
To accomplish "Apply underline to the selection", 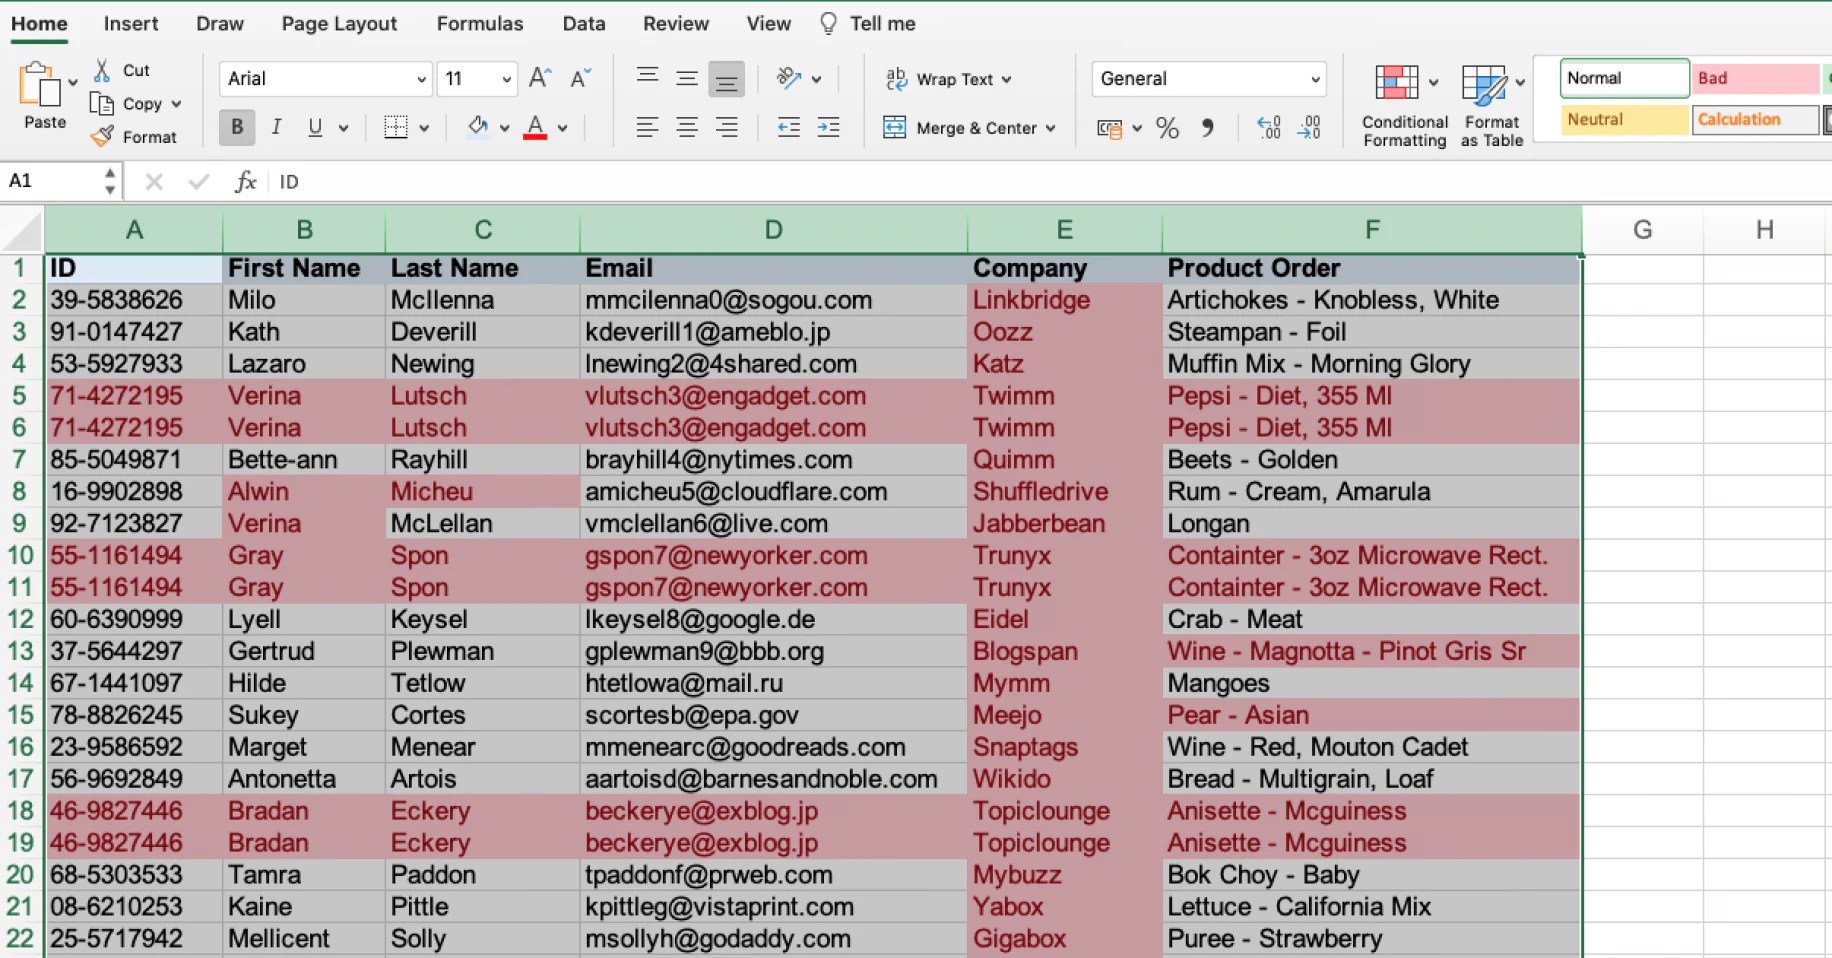I will coord(313,127).
